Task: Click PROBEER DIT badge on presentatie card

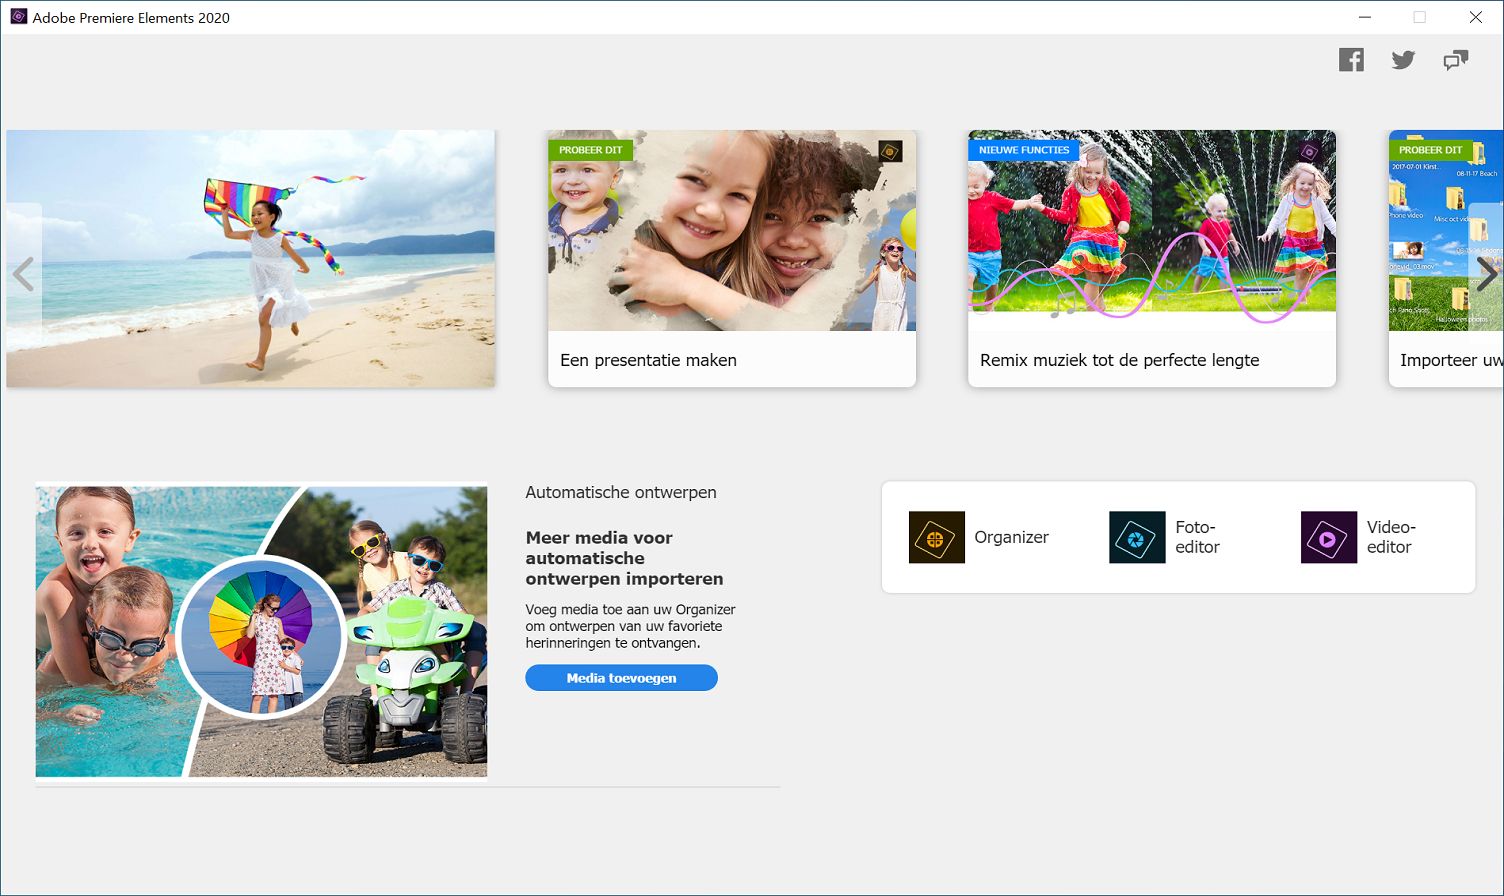Action: tap(590, 150)
